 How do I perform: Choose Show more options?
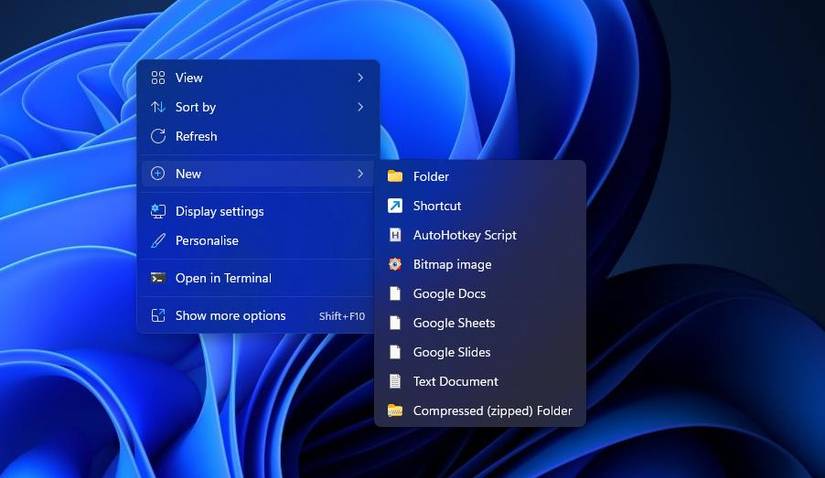258,315
